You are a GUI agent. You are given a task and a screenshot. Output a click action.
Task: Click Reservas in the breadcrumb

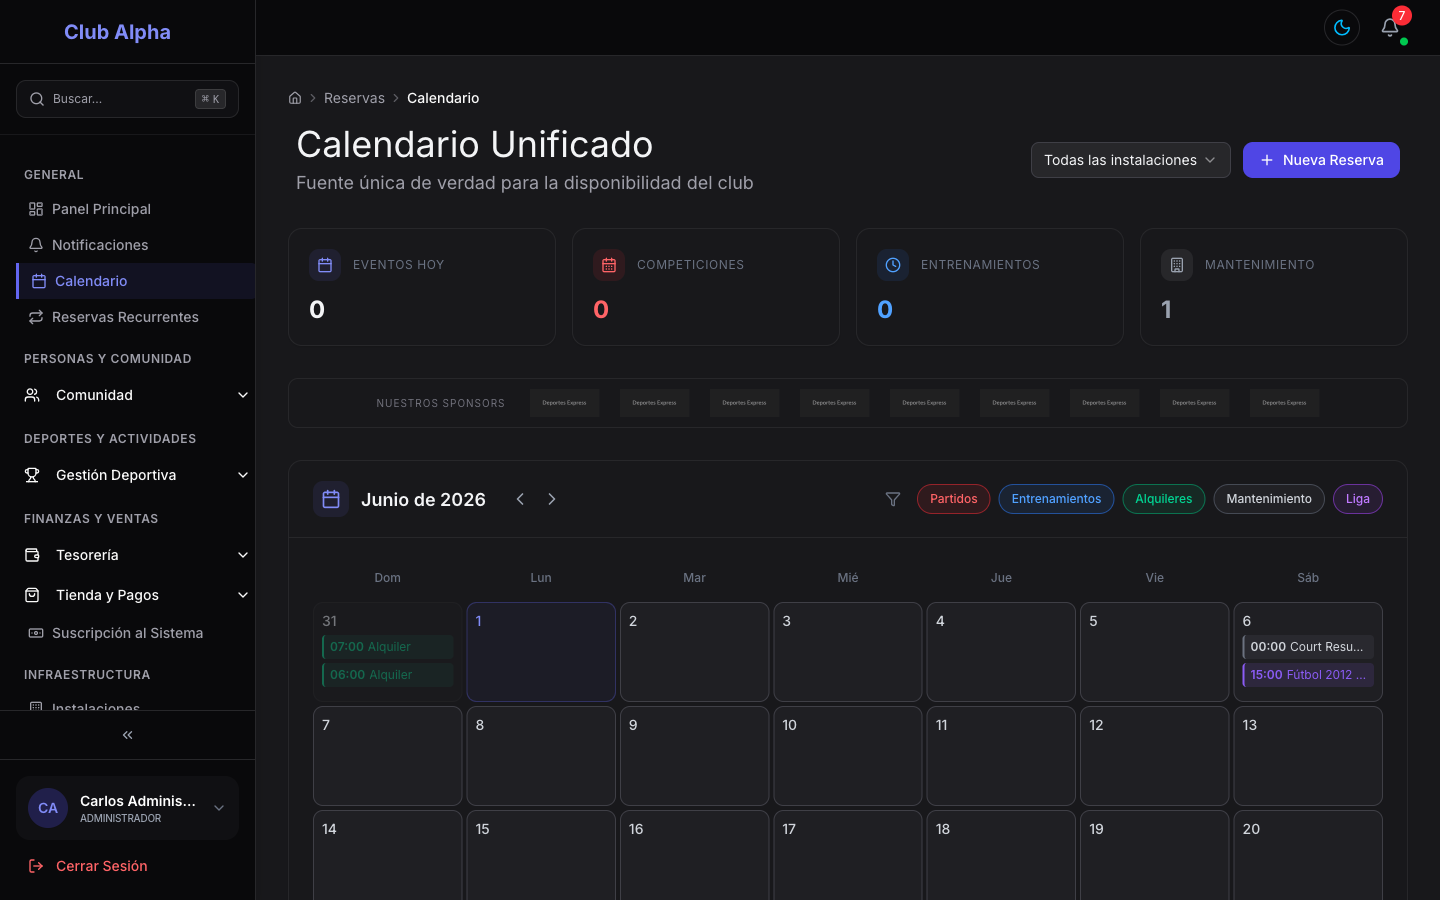(x=354, y=98)
